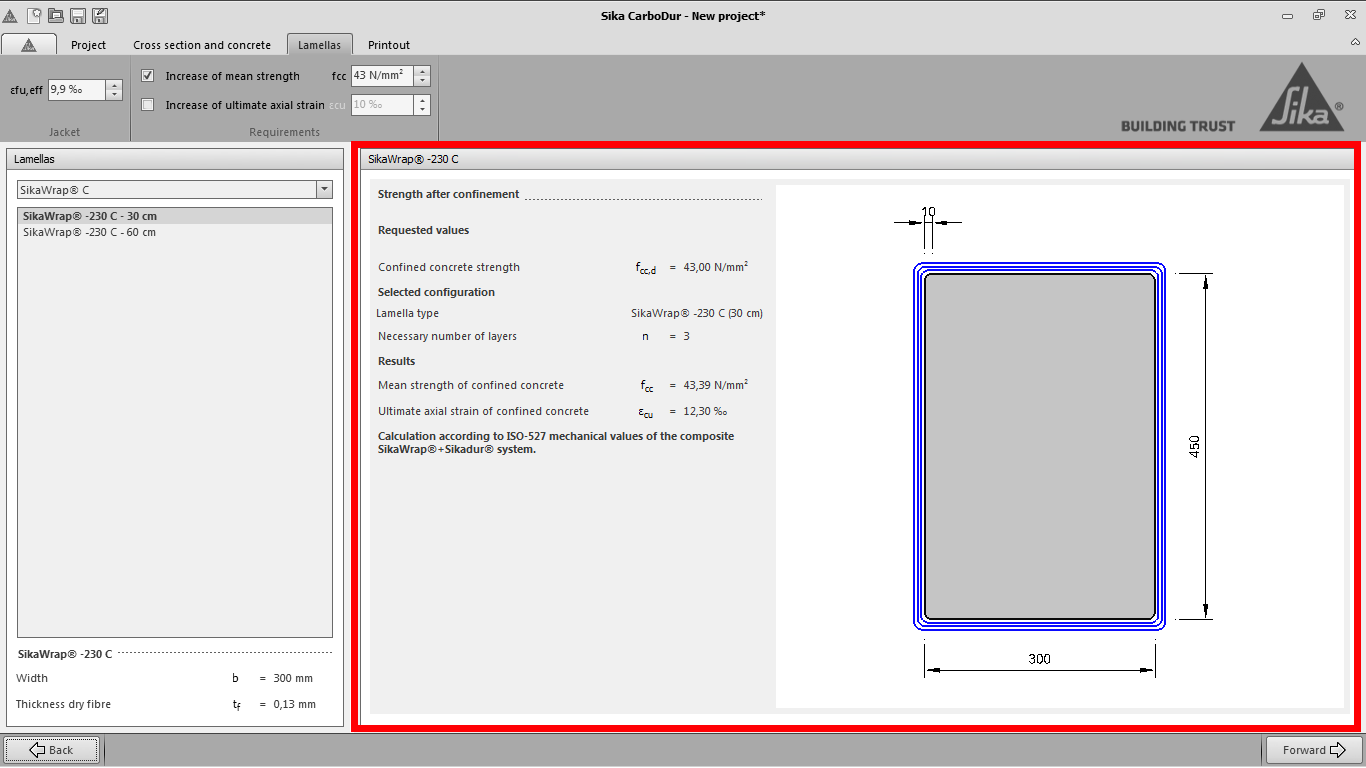1366x768 pixels.
Task: Click the ultimate axial strain value 12,30 ‰
Action: pyautogui.click(x=705, y=411)
